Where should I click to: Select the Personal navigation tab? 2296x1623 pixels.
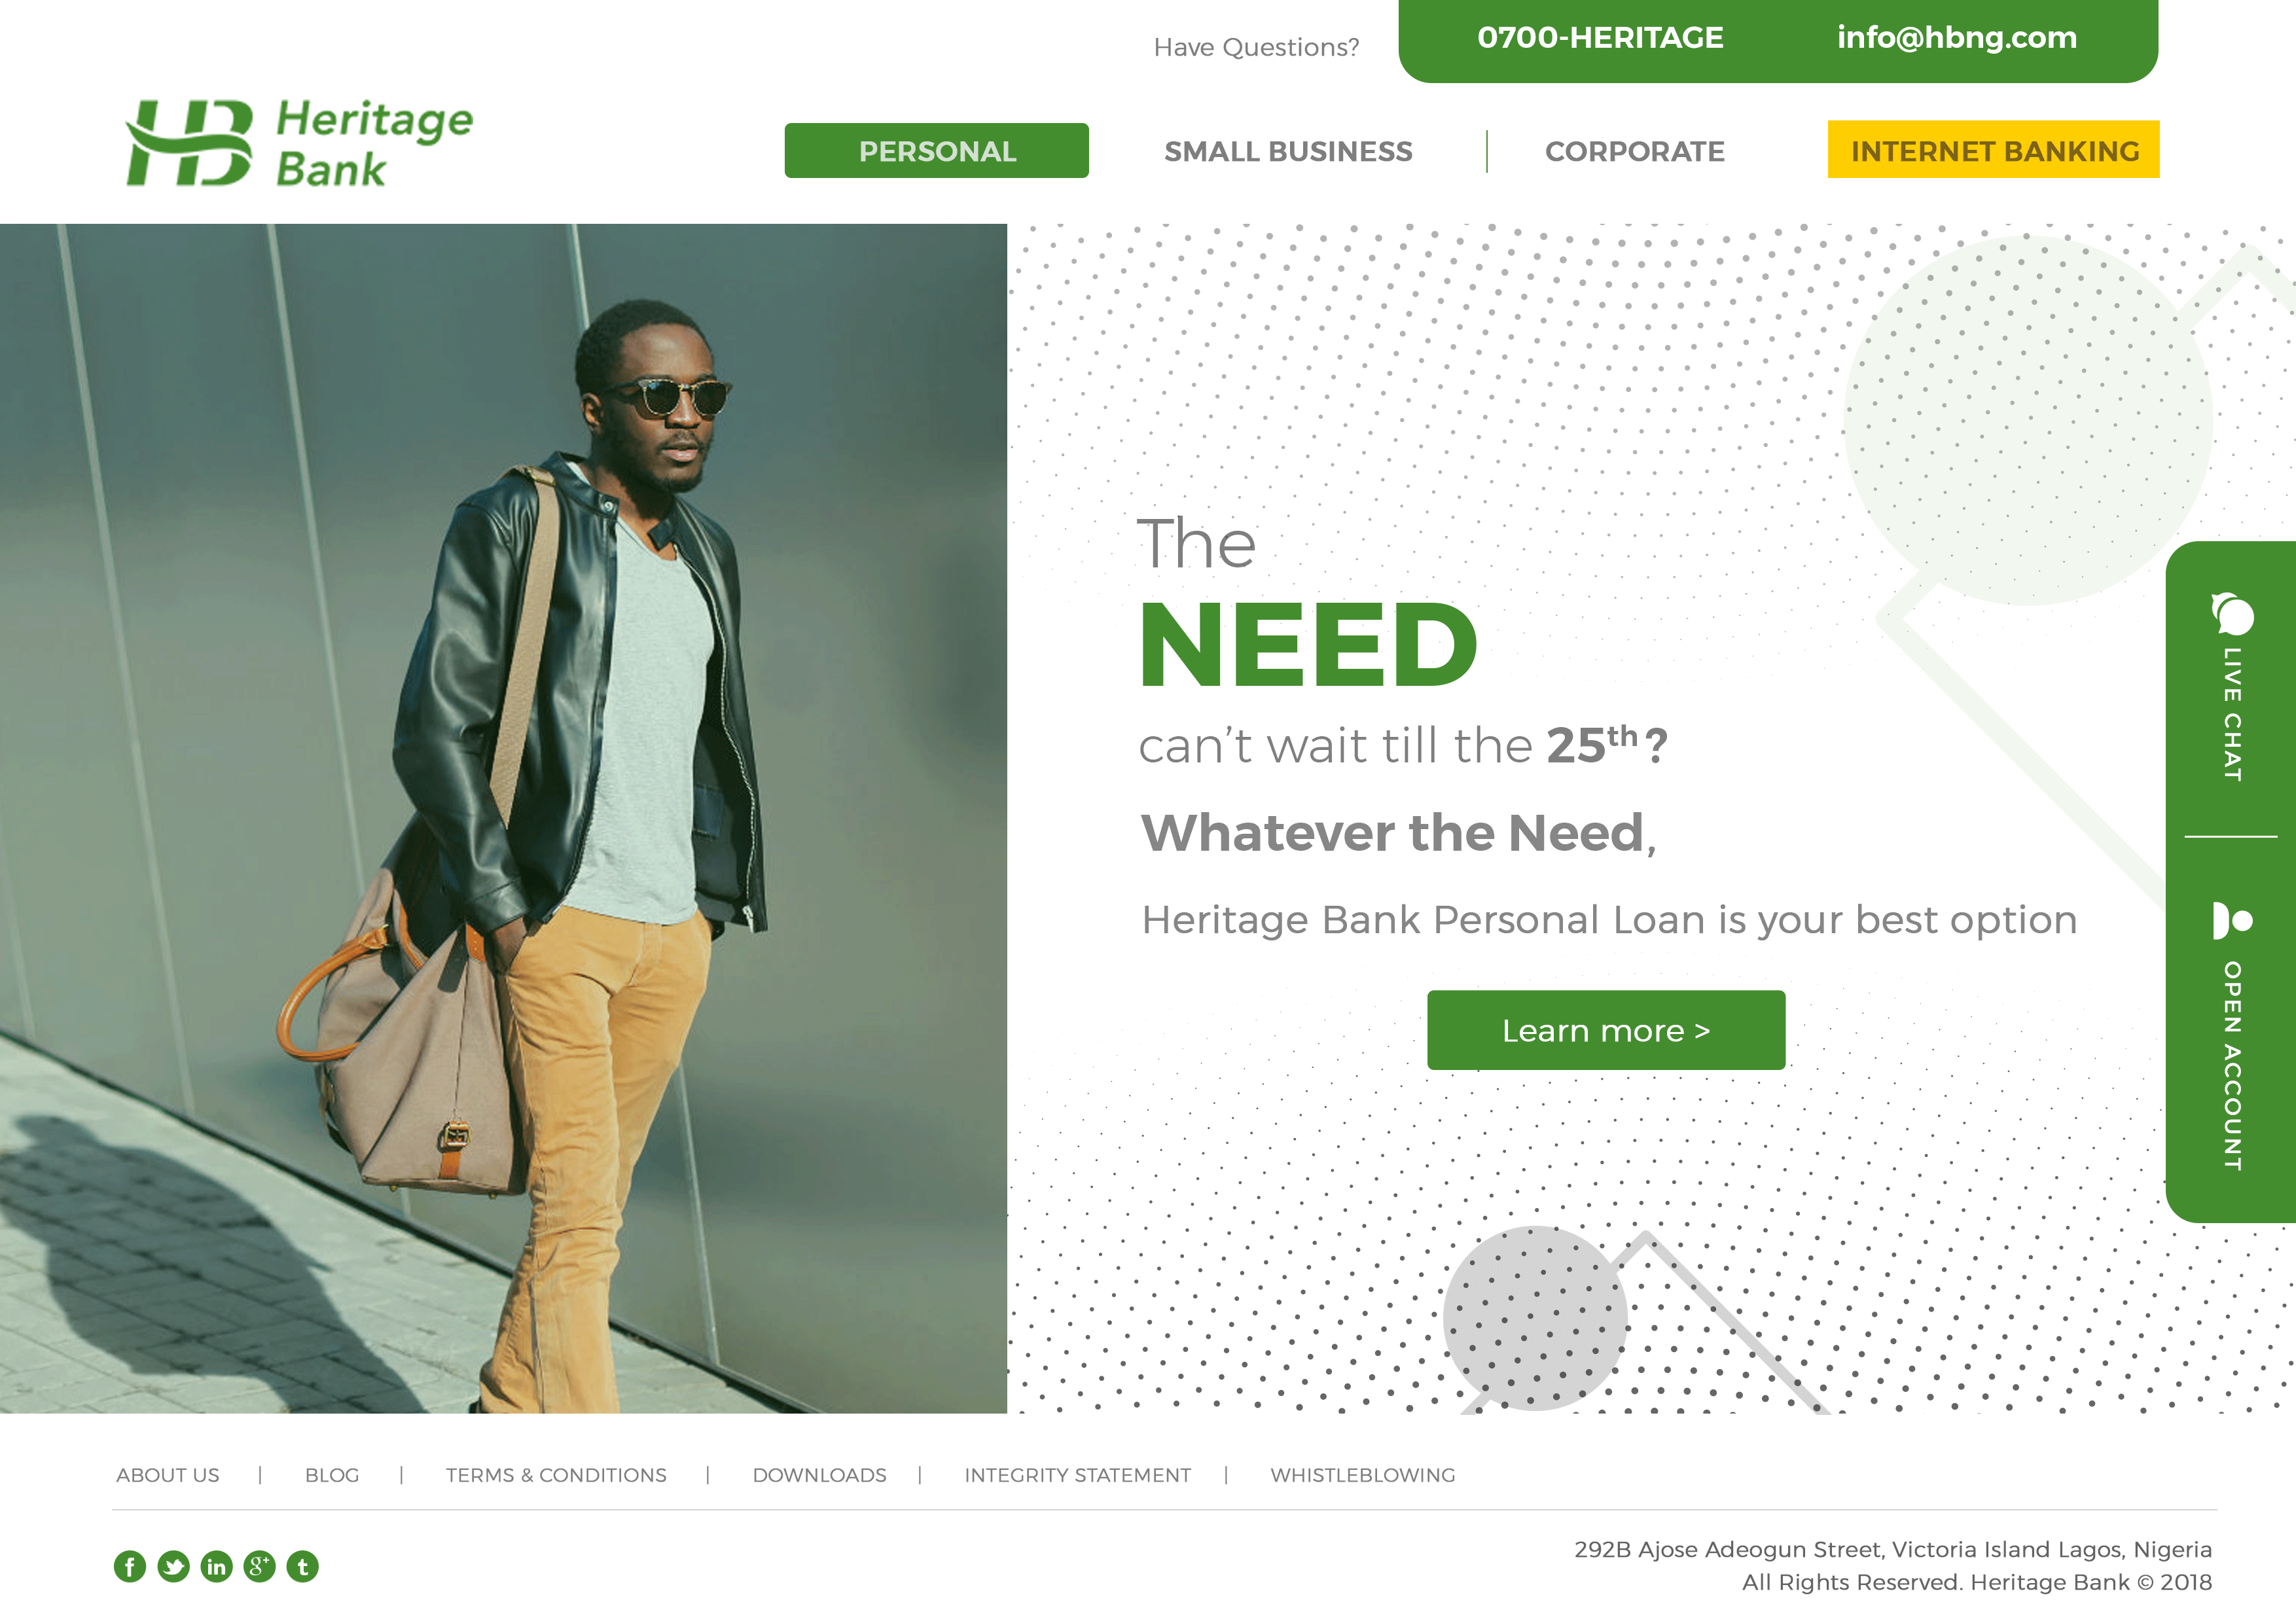coord(937,151)
